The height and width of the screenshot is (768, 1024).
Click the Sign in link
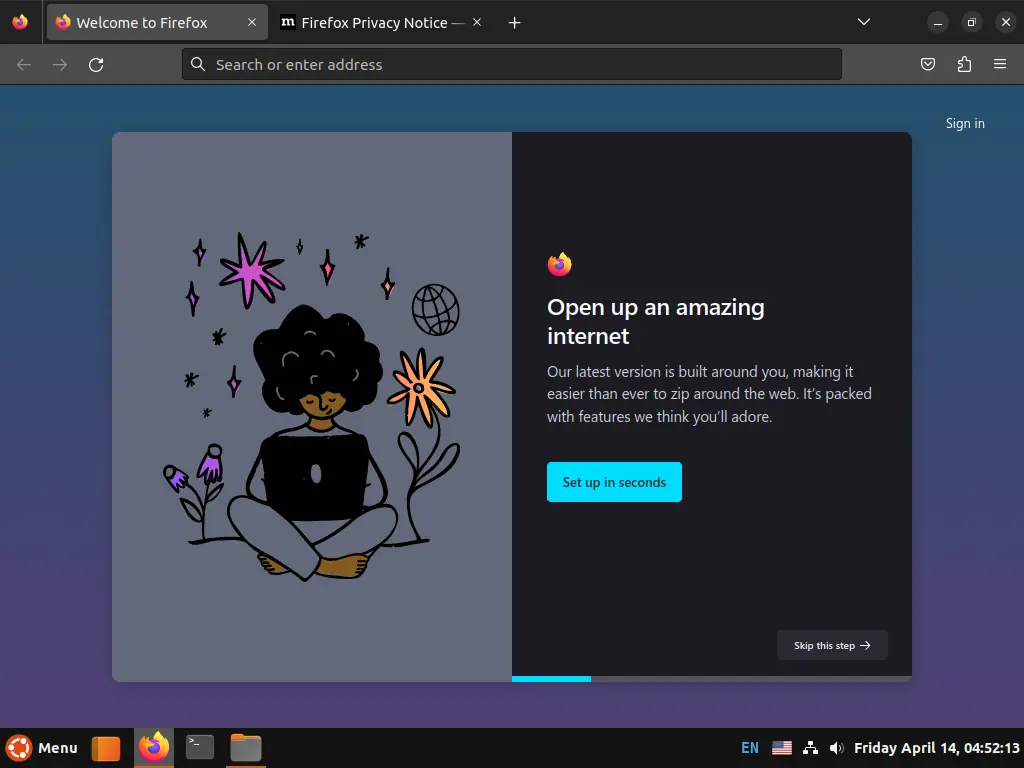pos(965,123)
